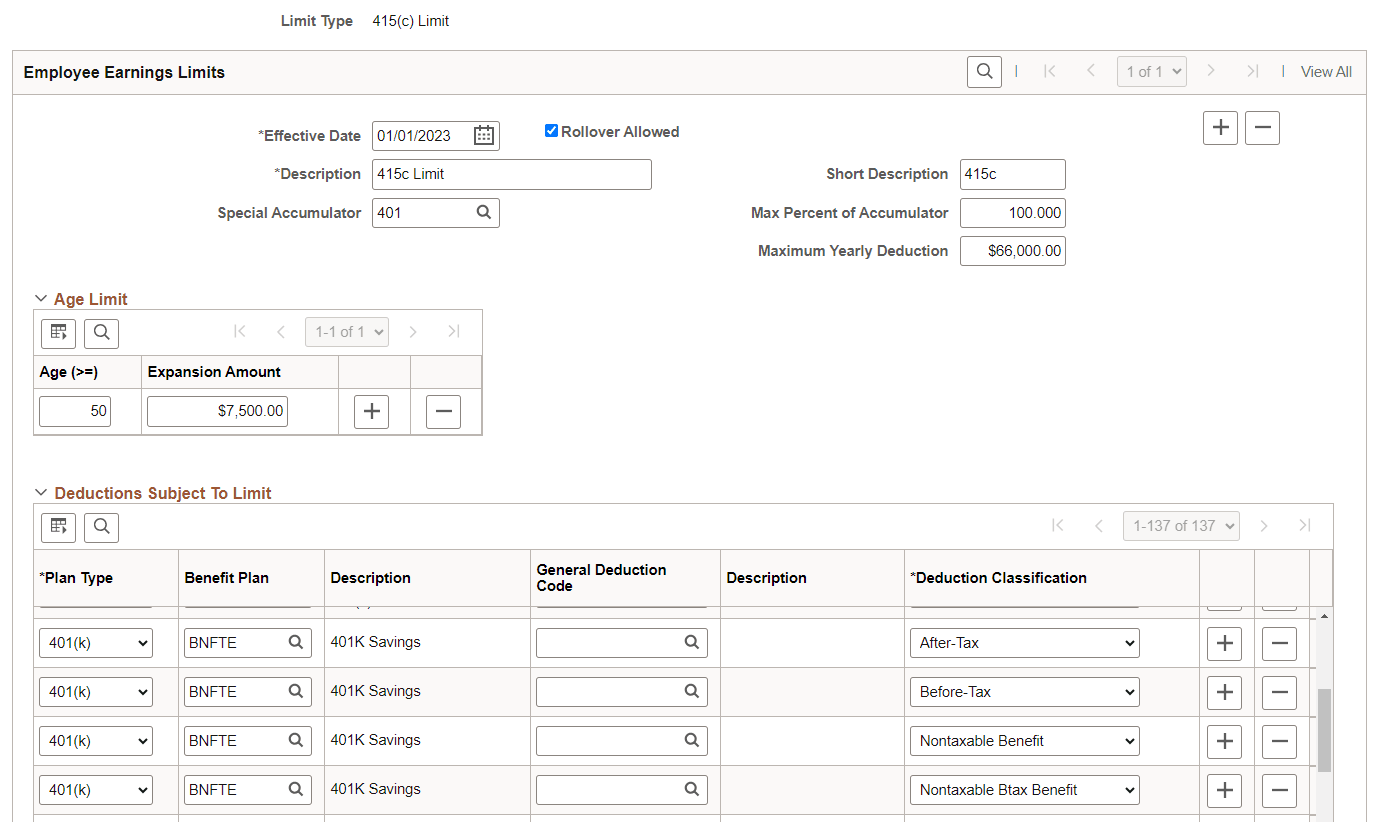Click the Age Limit grid find icon
The image size is (1381, 822).
[x=101, y=333]
